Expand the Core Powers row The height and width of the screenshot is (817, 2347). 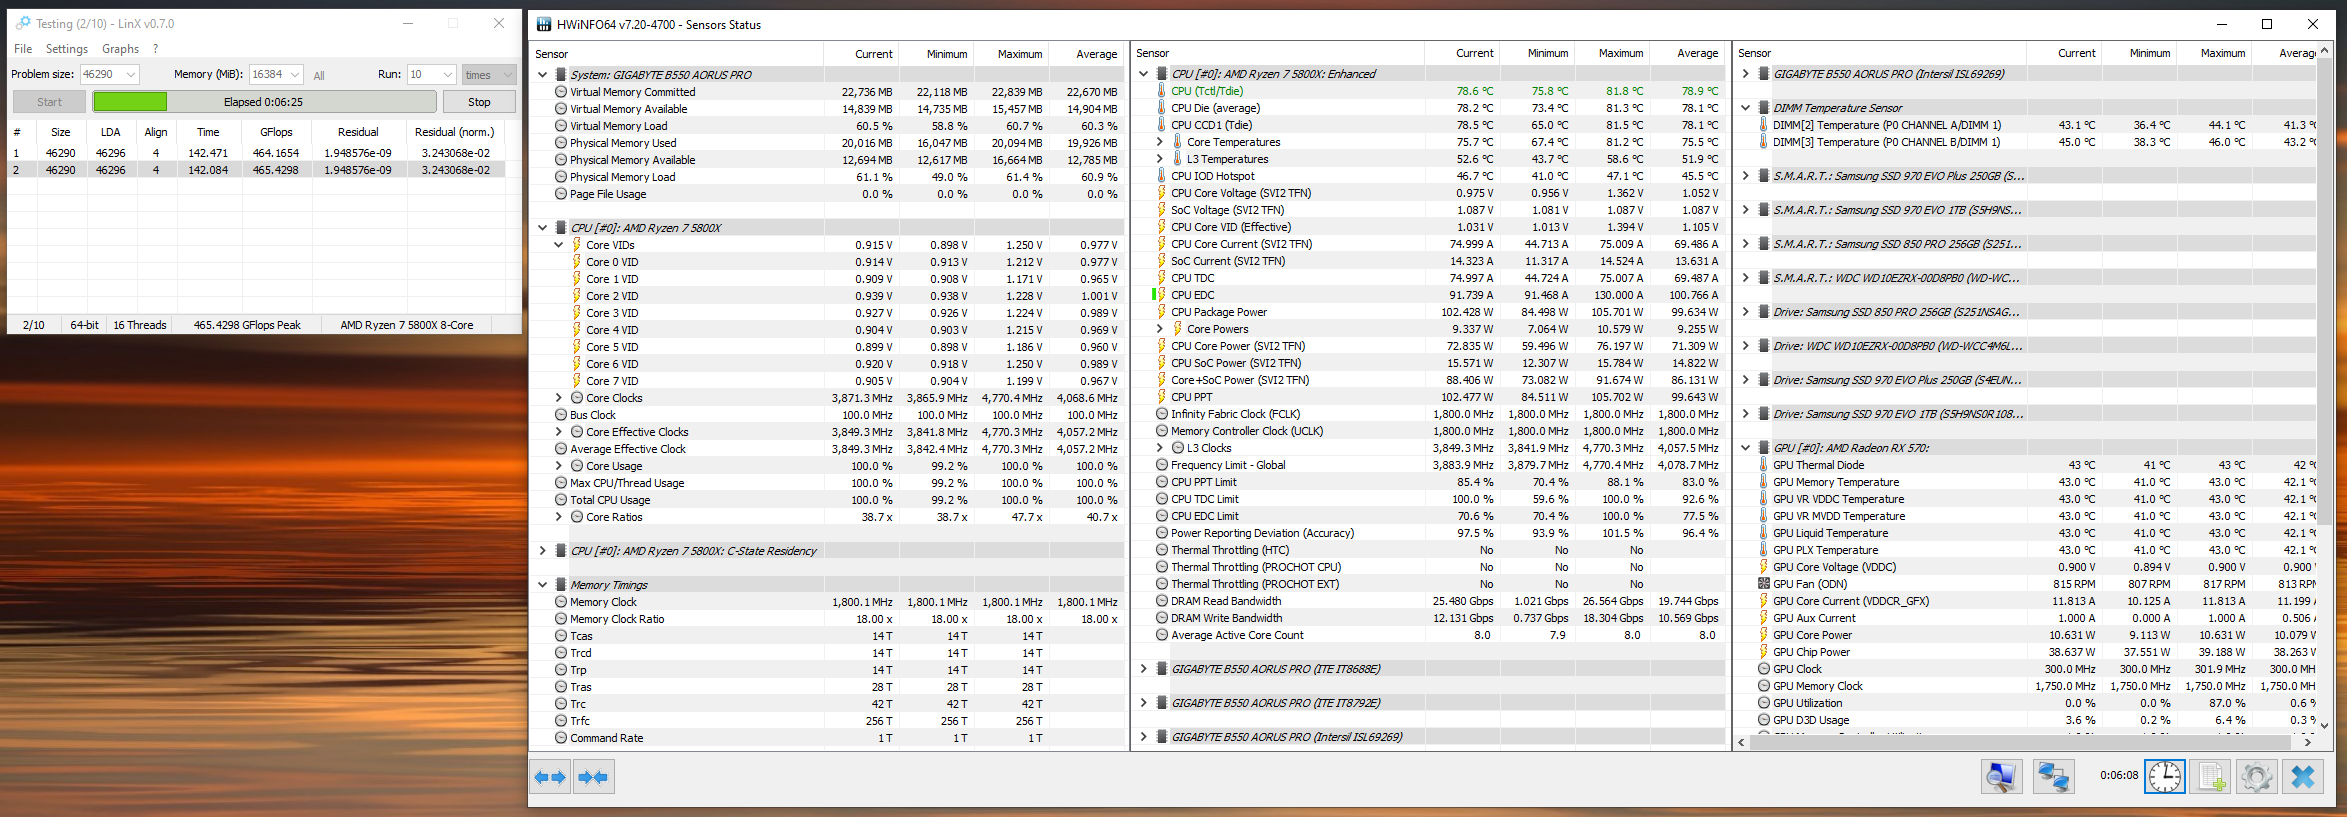click(x=1160, y=329)
